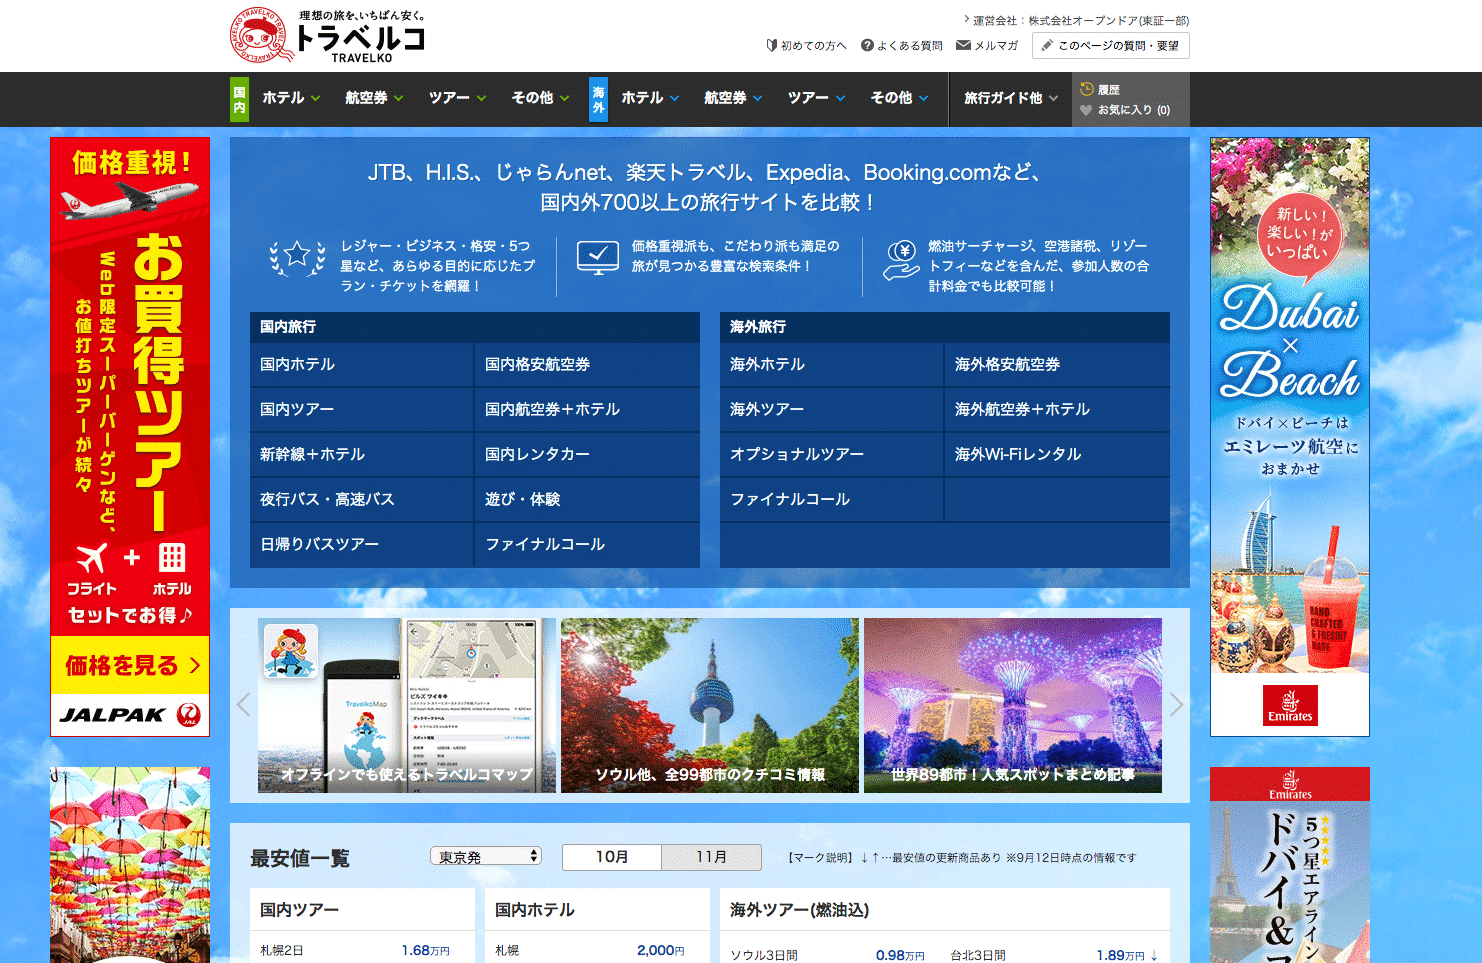
Task: Open 国内ツアー search
Action: 361,410
